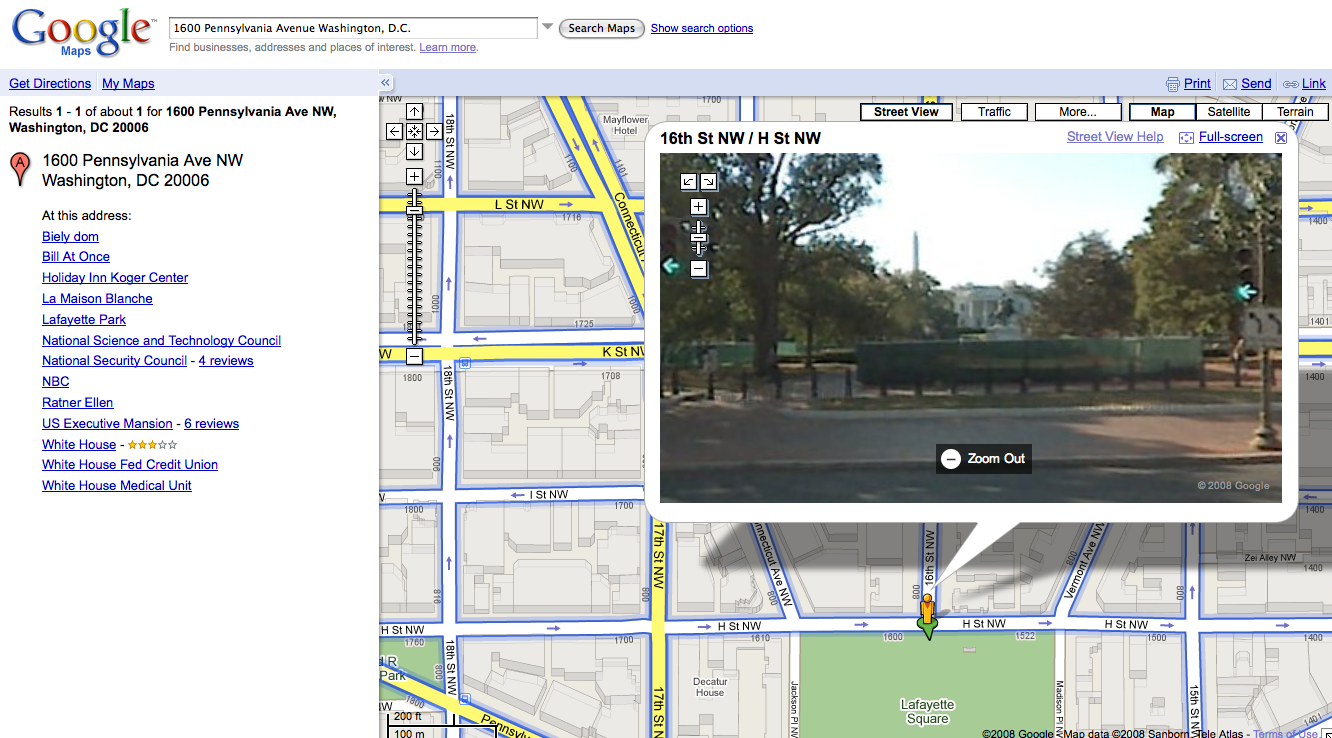
Task: Toggle the Traffic layer button
Action: pos(994,112)
